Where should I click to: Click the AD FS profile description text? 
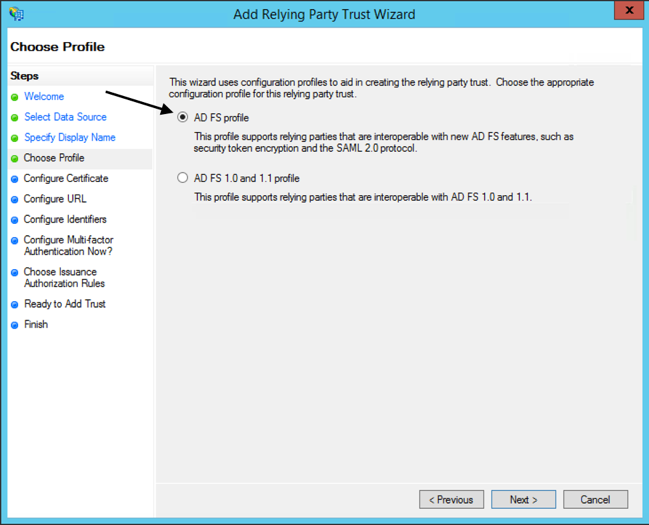click(384, 142)
